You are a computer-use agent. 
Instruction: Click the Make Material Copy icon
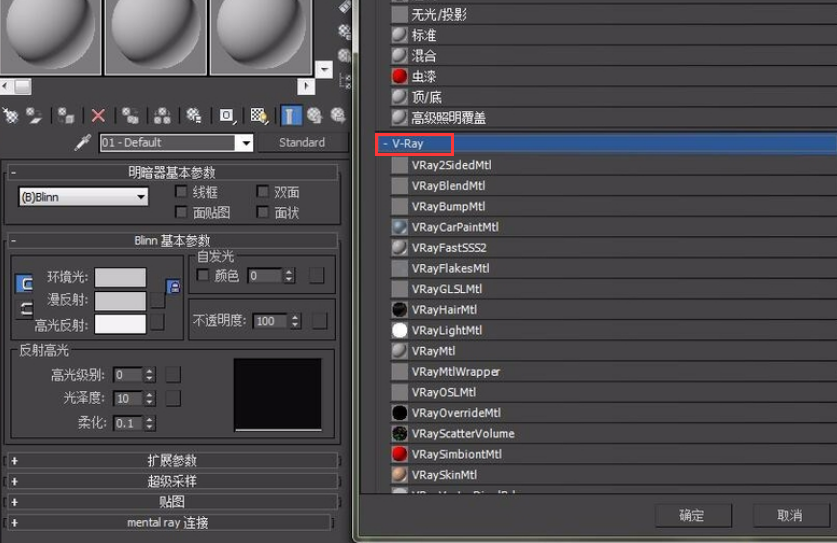(x=130, y=115)
